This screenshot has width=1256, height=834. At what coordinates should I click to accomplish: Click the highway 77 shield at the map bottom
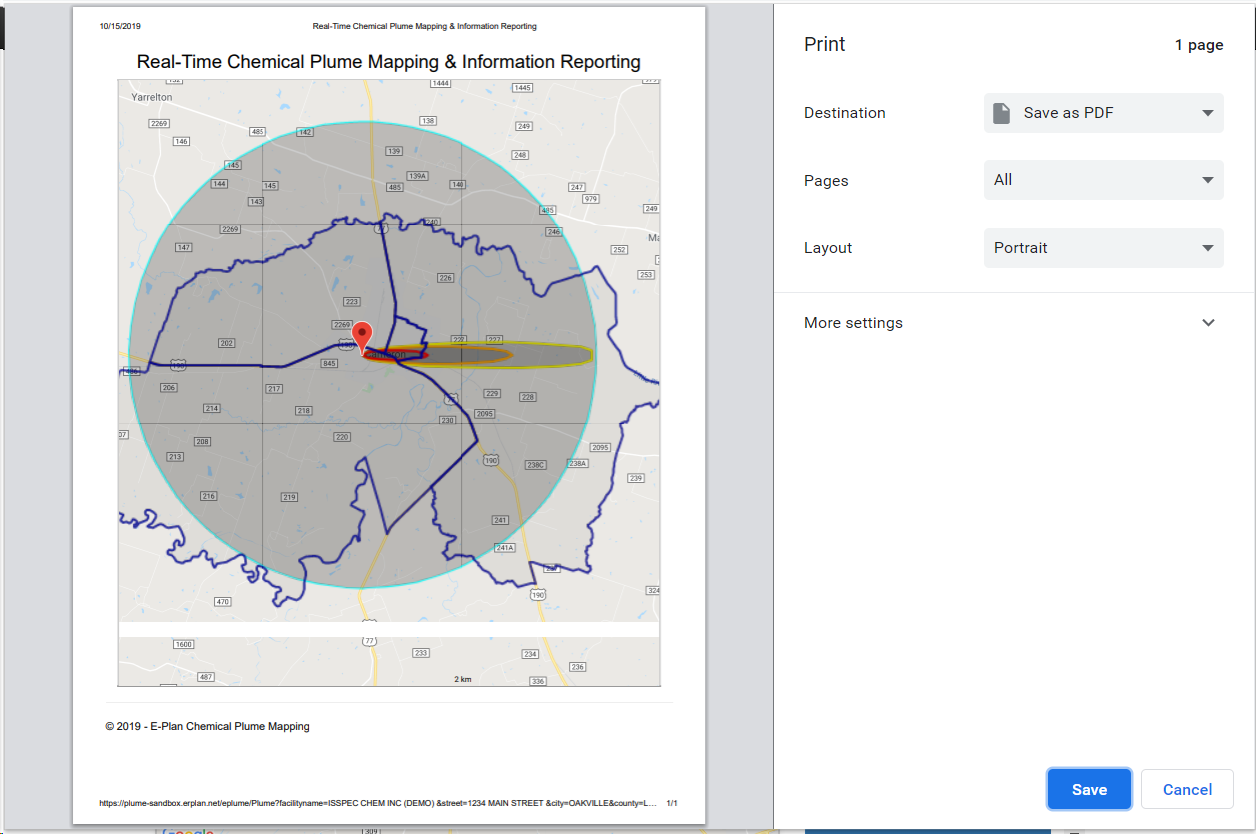point(369,640)
